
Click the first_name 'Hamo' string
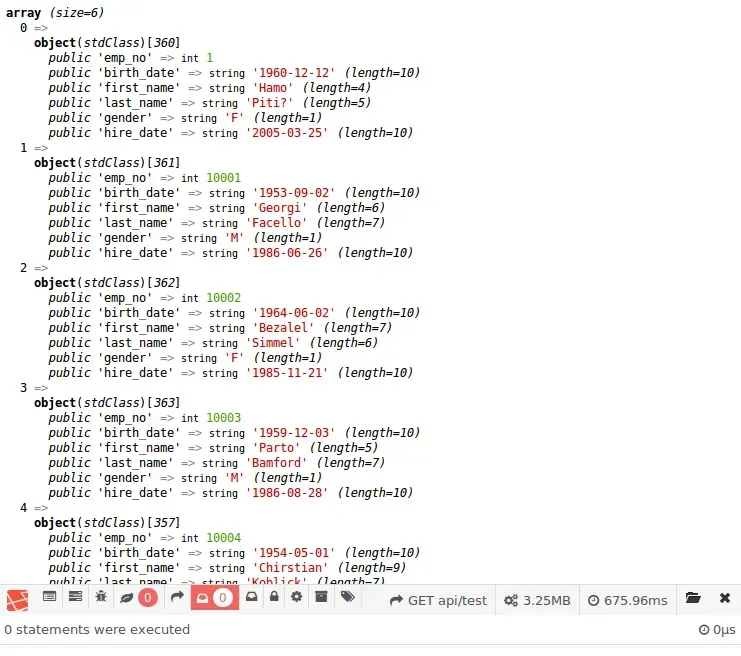pyautogui.click(x=273, y=88)
